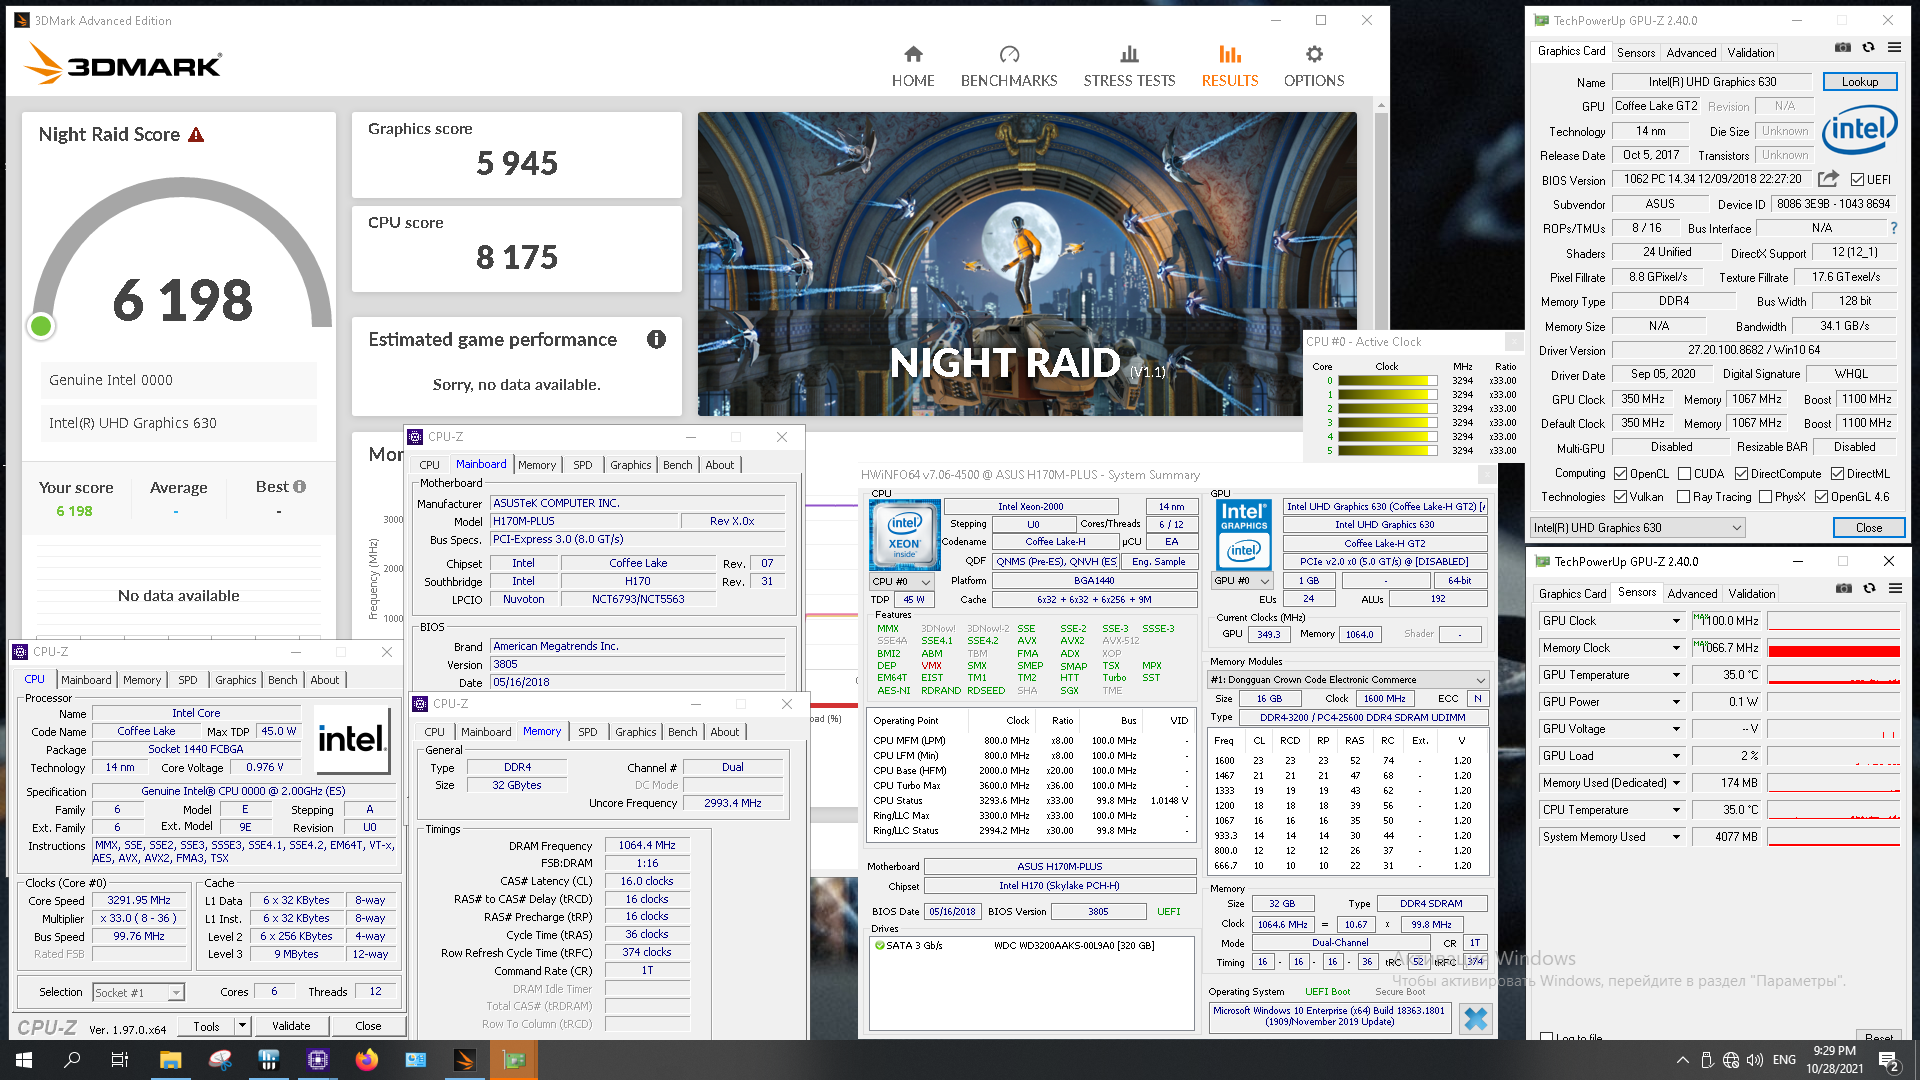Open the GPU-Z hamburger menu in the top window
The image size is (1920, 1080).
tap(1894, 47)
